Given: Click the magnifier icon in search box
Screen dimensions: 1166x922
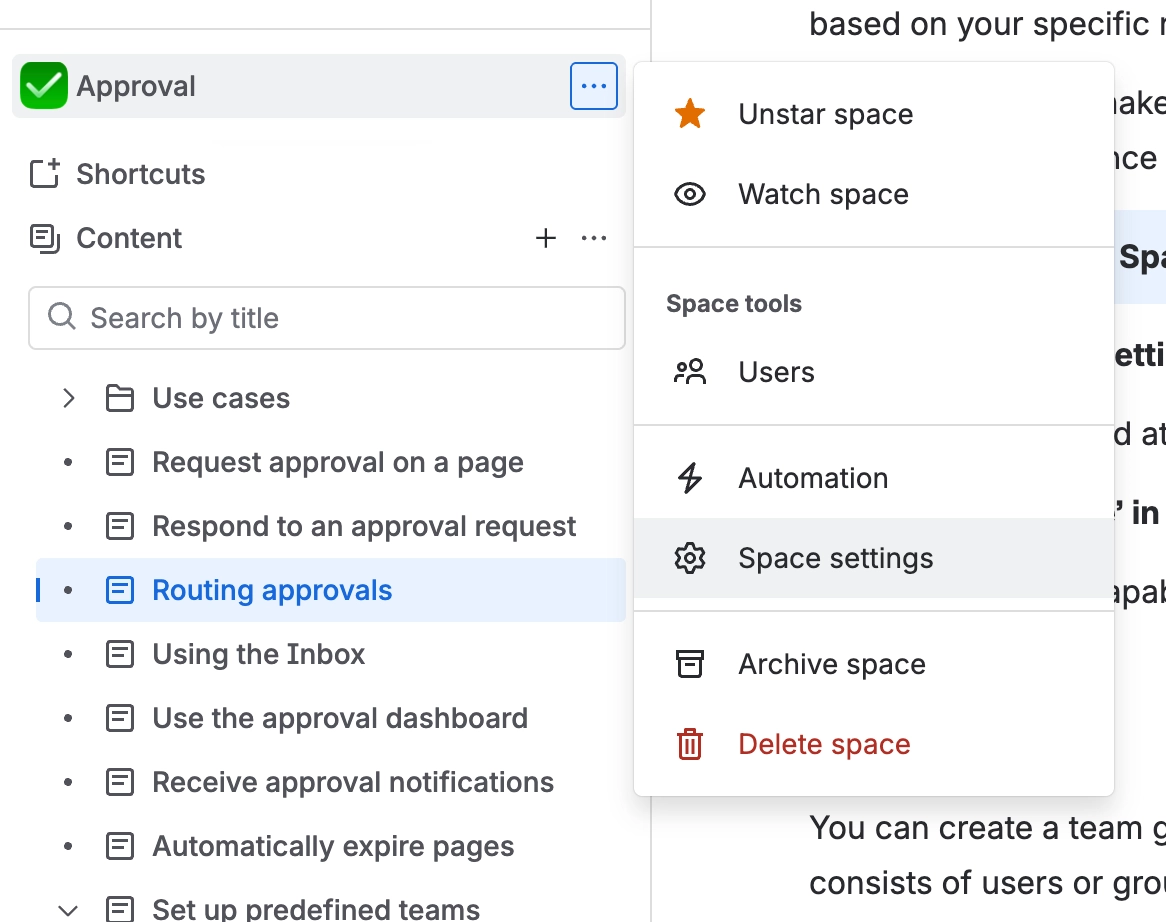Looking at the screenshot, I should pyautogui.click(x=62, y=317).
